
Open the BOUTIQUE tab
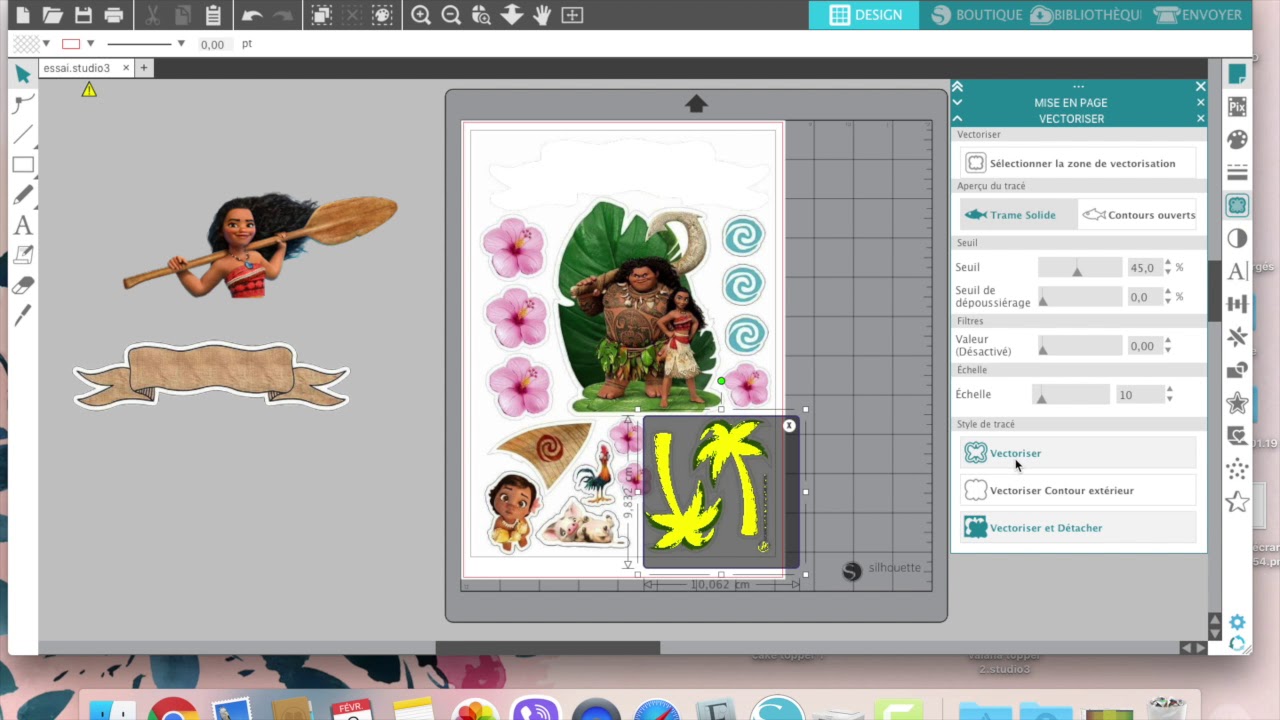976,15
